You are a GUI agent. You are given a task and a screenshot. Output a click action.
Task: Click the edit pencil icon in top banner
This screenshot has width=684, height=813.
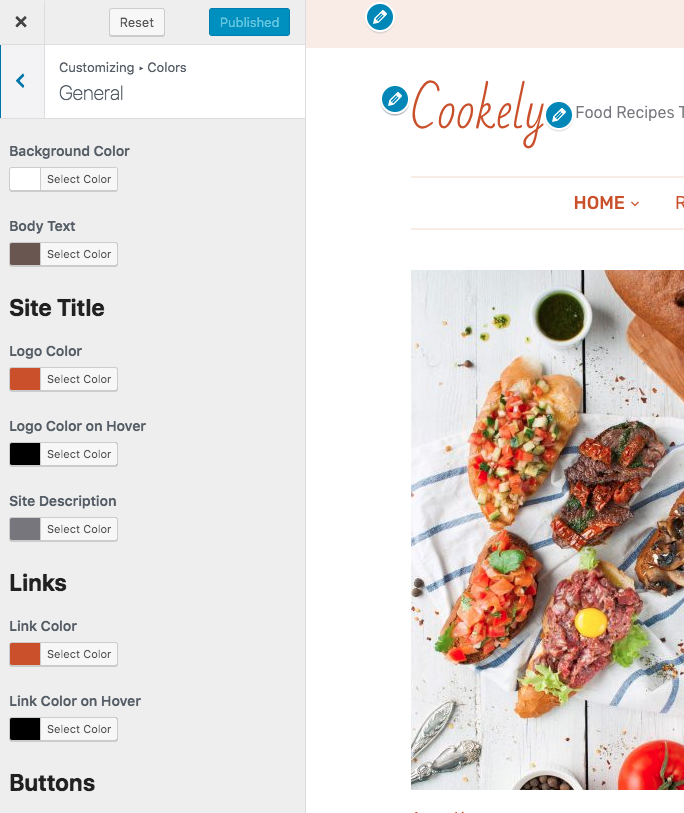[380, 17]
